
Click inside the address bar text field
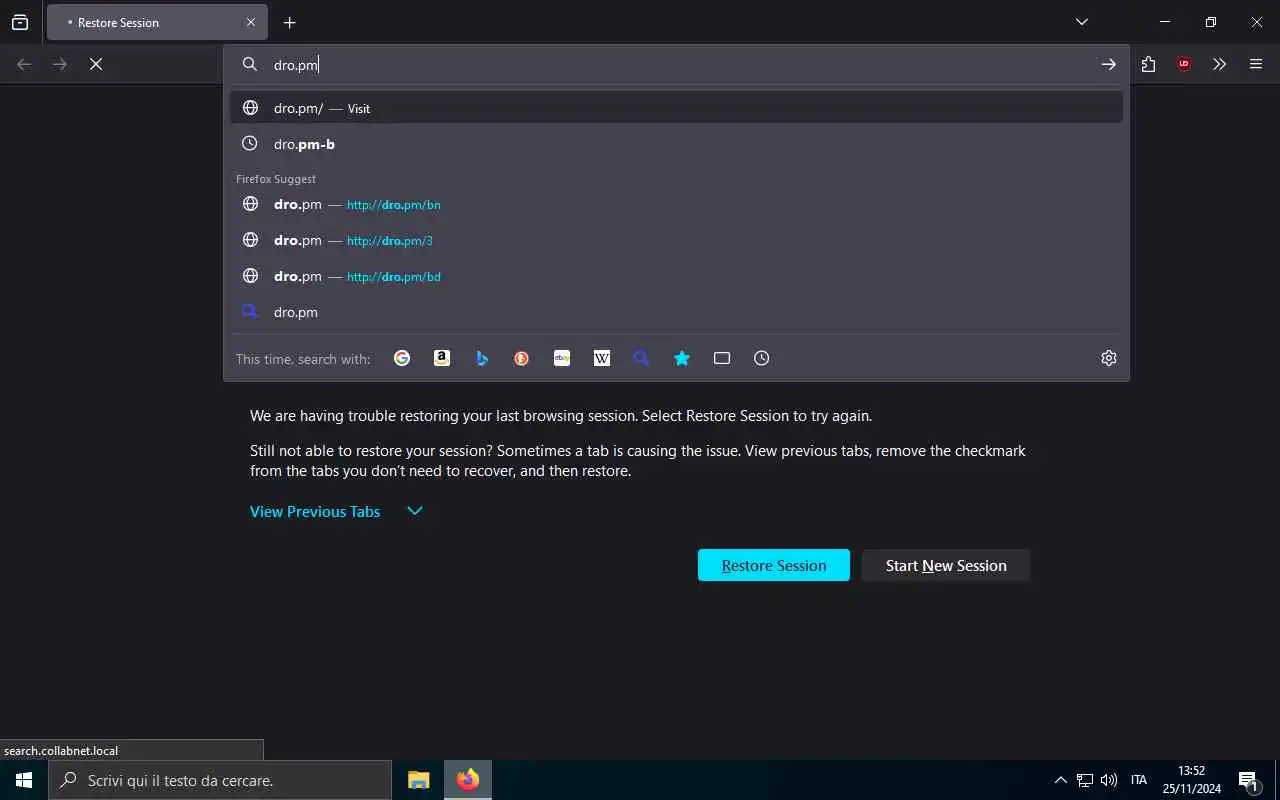pyautogui.click(x=680, y=64)
